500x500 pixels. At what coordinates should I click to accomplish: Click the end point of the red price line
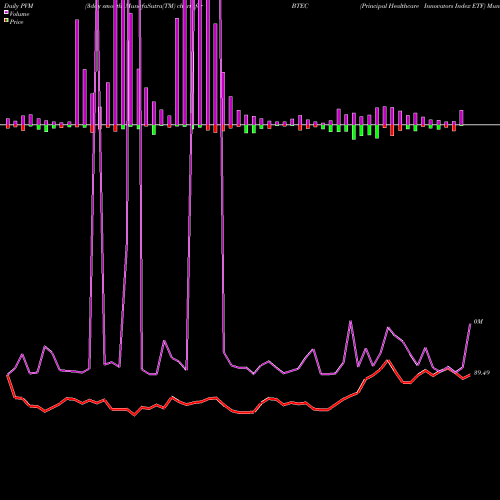coord(470,375)
